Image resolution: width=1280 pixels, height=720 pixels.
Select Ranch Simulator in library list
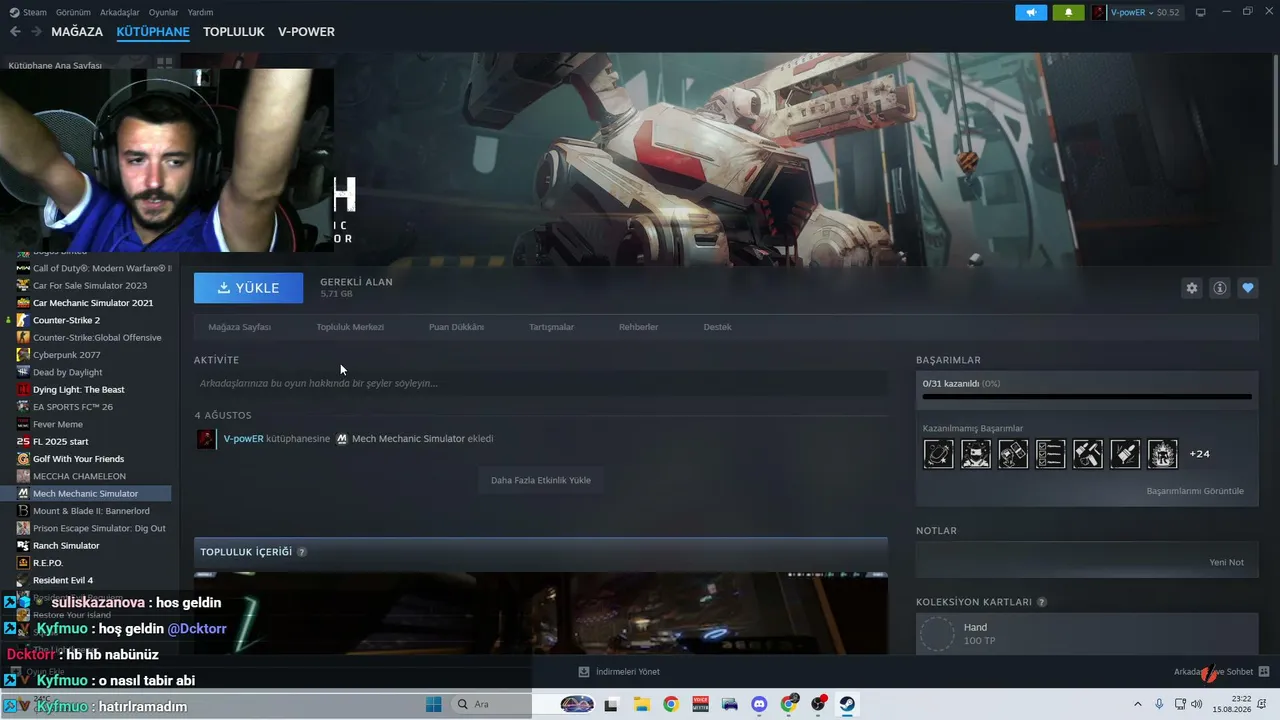[66, 546]
